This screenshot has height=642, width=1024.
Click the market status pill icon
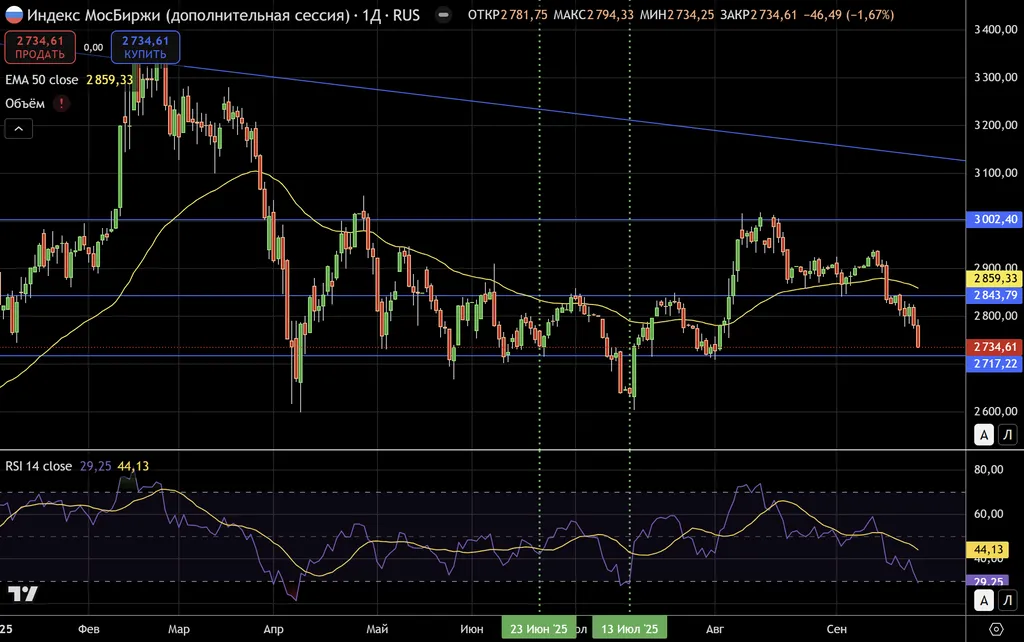tap(444, 15)
